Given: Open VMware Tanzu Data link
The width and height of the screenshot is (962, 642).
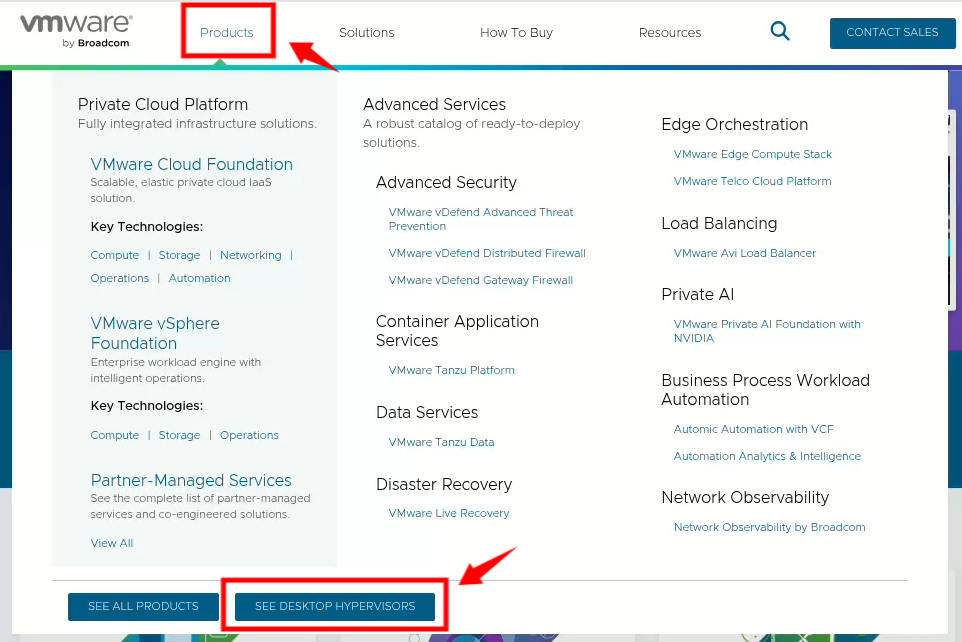Looking at the screenshot, I should click(x=441, y=442).
